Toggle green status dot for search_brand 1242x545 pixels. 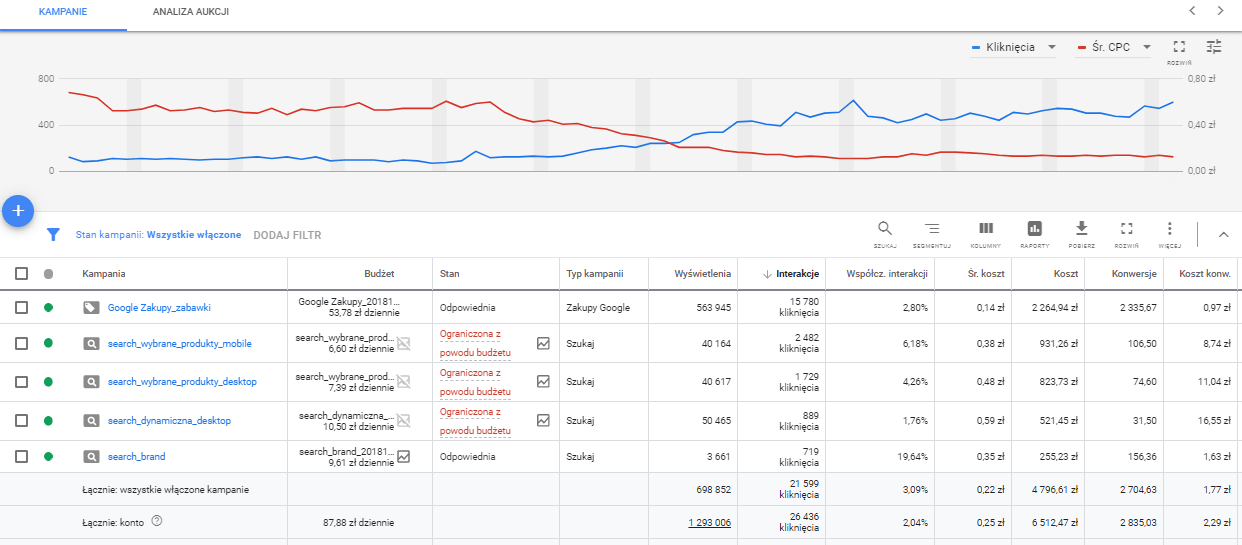click(48, 456)
